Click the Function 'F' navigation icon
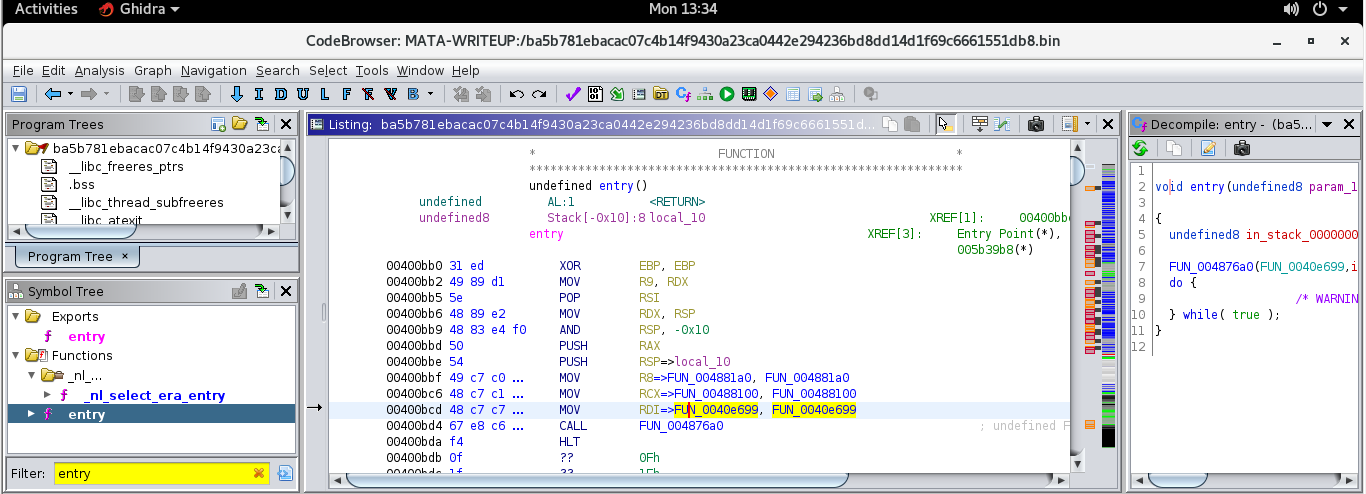Image resolution: width=1366 pixels, height=494 pixels. coord(346,94)
